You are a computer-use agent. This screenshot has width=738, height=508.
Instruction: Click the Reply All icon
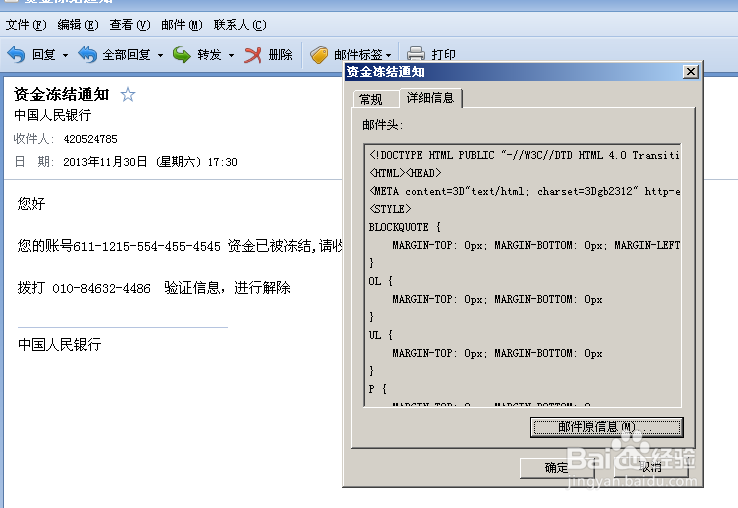point(87,55)
